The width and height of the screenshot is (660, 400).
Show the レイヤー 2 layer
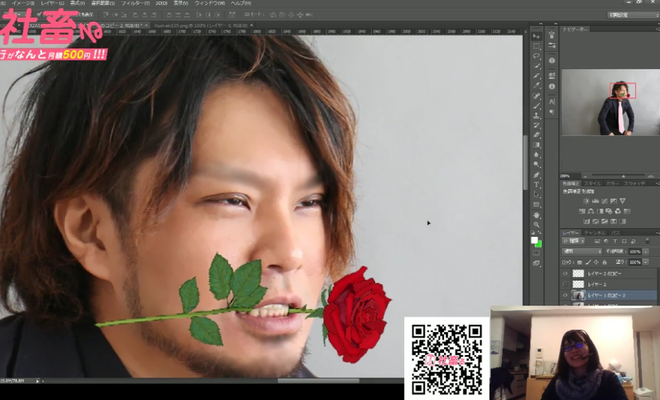click(x=565, y=285)
